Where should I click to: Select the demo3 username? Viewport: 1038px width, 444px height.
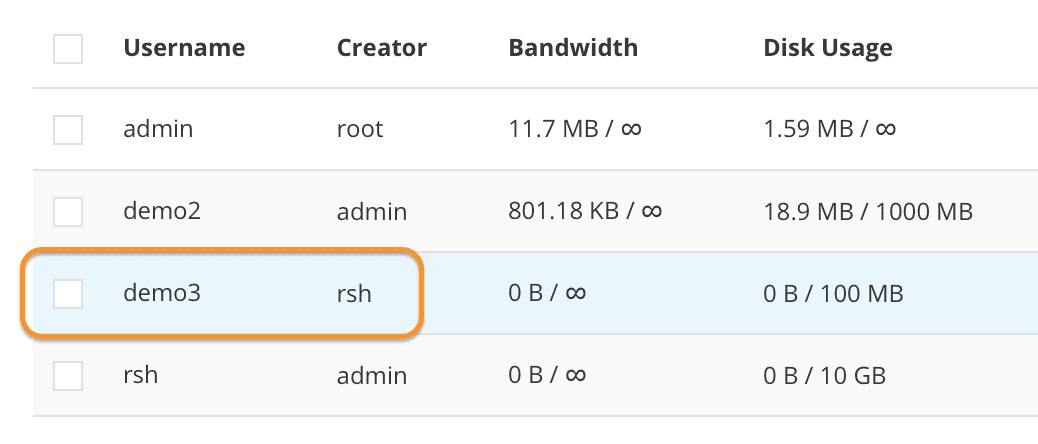coord(163,294)
